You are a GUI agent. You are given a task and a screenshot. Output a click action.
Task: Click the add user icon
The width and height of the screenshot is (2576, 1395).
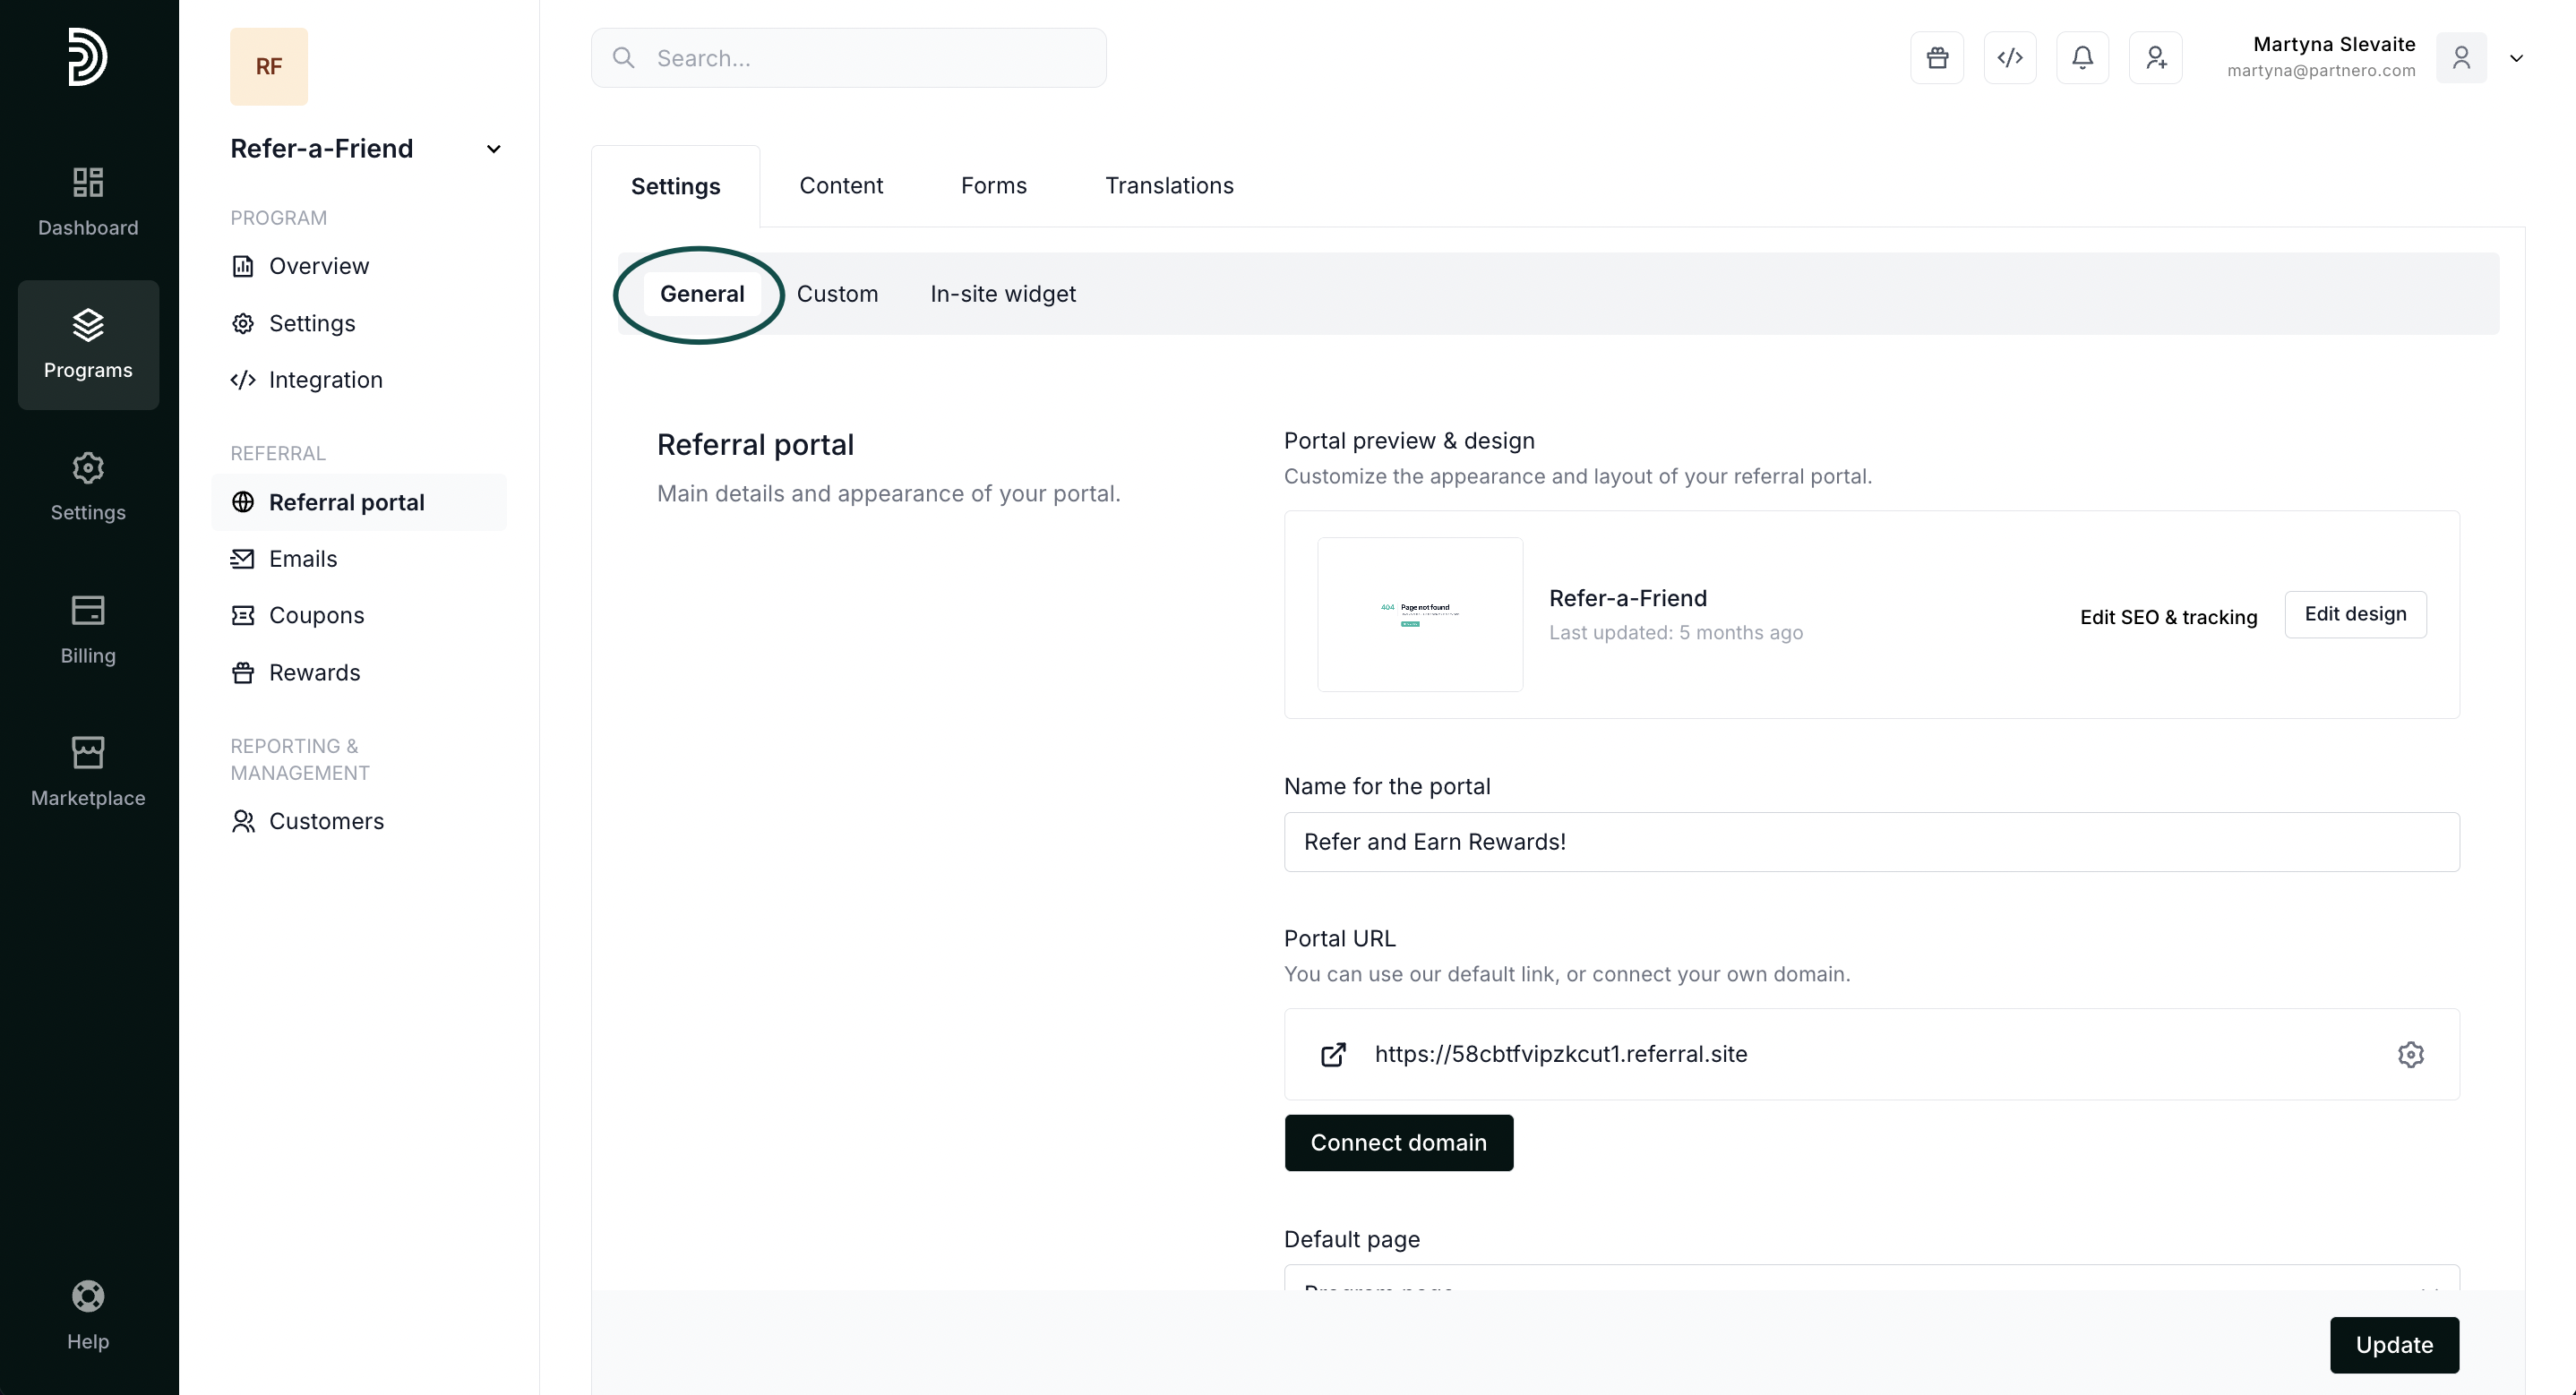2155,58
